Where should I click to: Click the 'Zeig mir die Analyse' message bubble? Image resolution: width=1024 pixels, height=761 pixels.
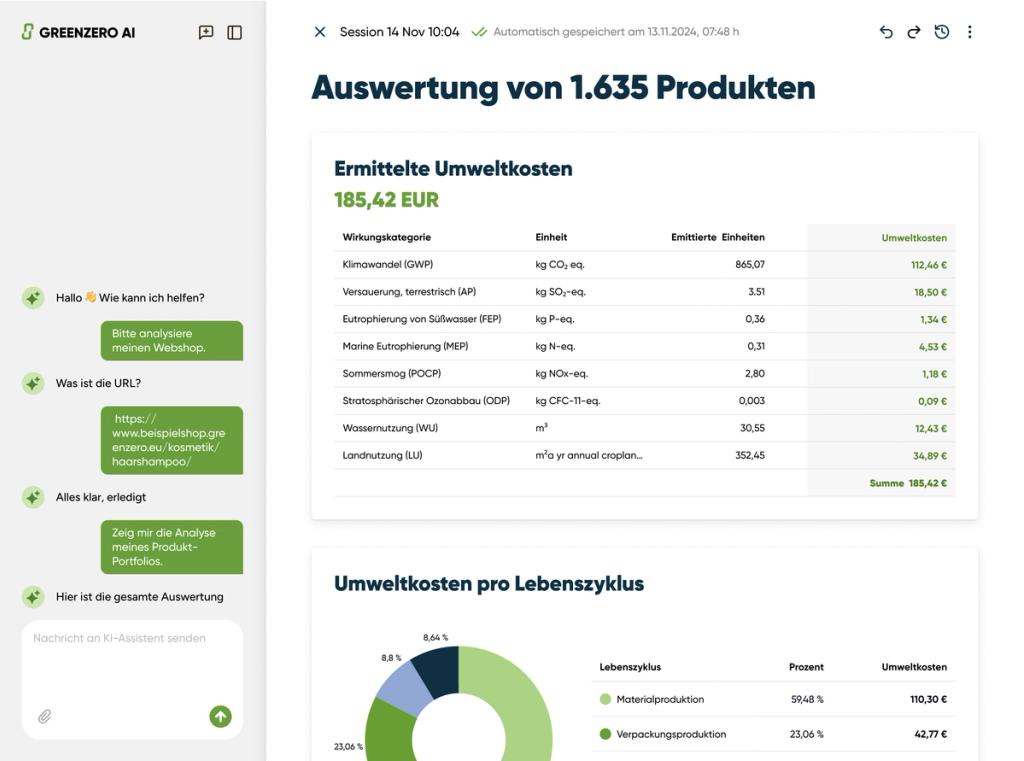tap(172, 547)
